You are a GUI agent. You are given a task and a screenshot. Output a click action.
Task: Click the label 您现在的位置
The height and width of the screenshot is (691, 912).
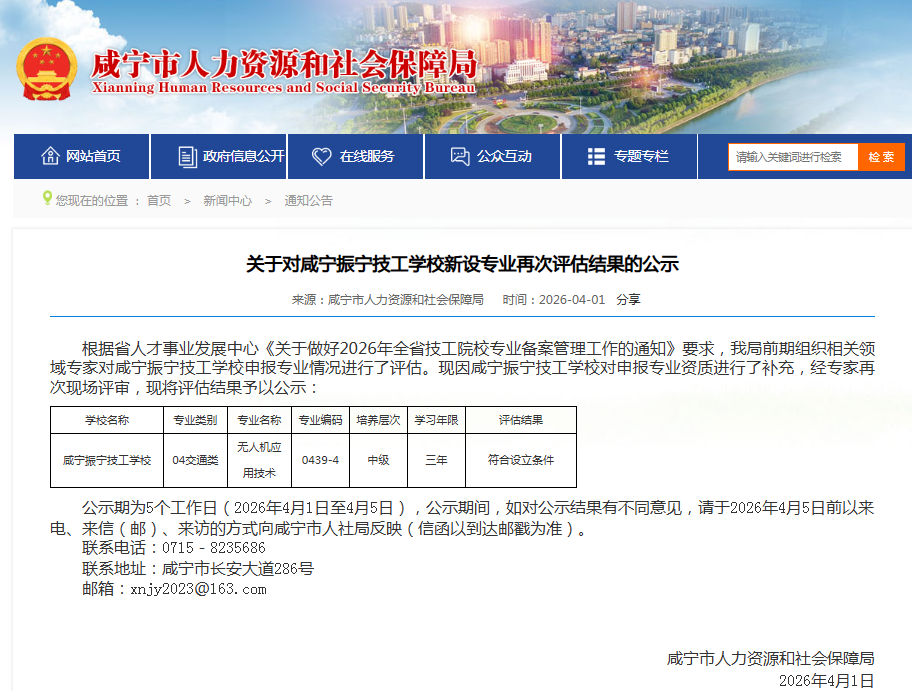point(92,201)
